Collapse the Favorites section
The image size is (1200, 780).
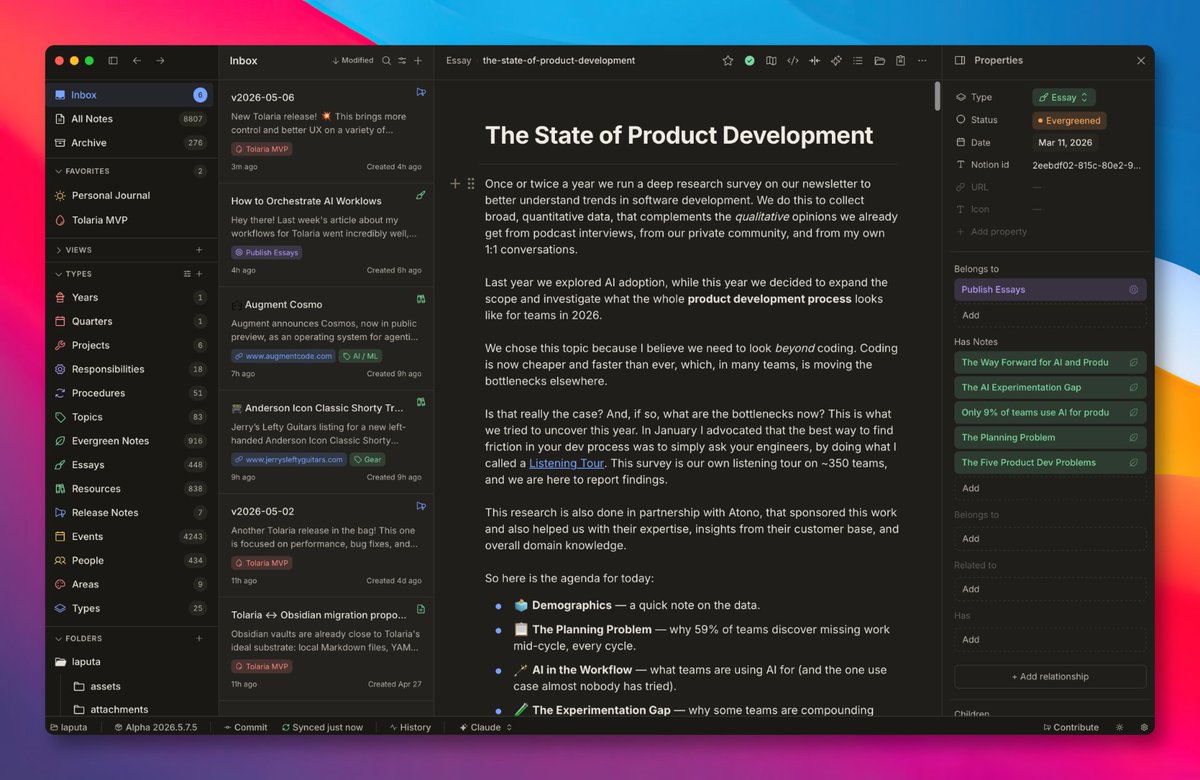[x=58, y=171]
